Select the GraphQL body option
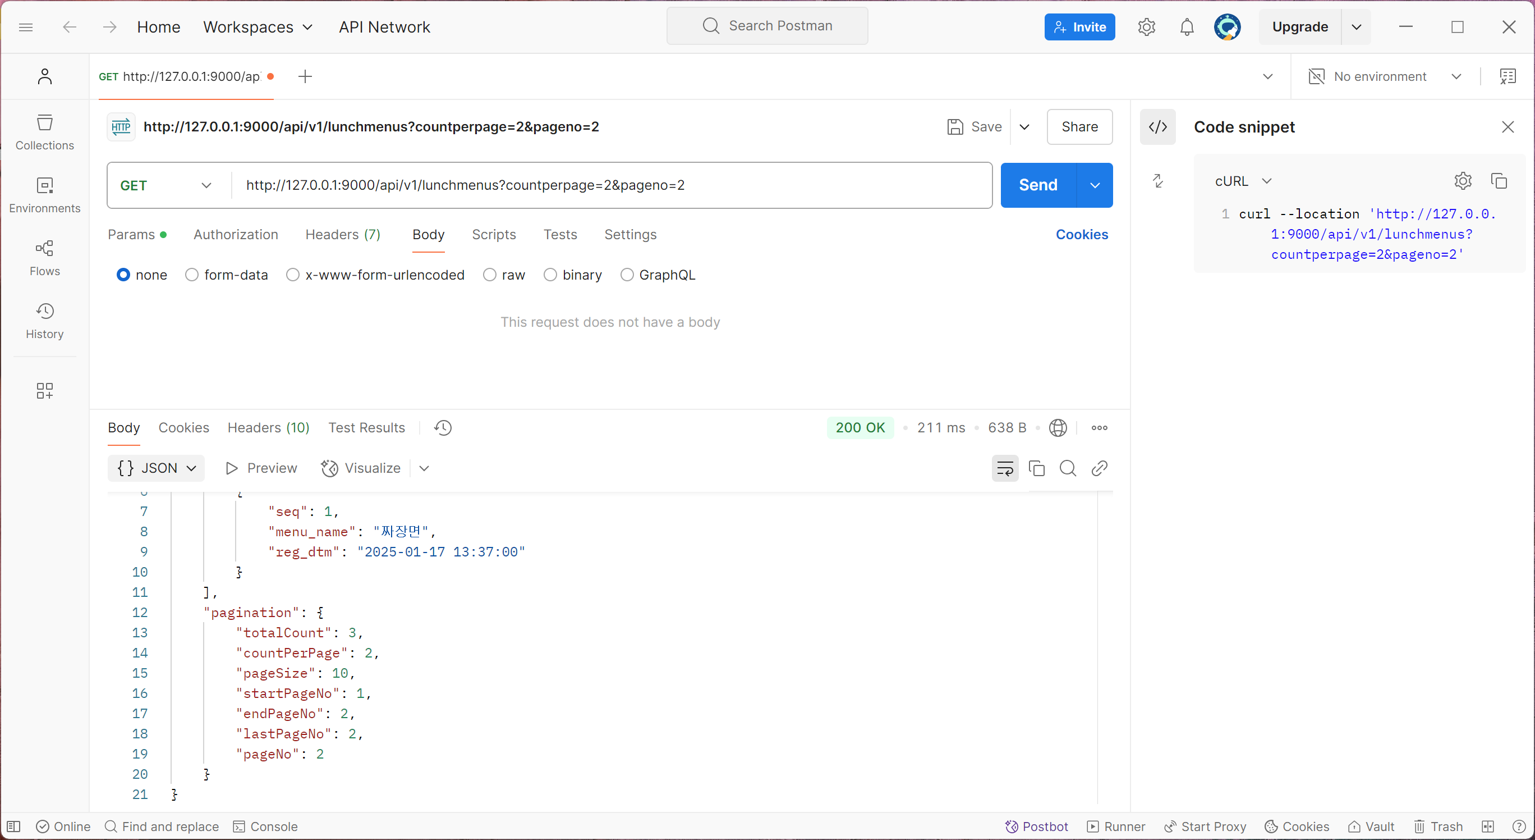Viewport: 1535px width, 840px height. coord(658,275)
